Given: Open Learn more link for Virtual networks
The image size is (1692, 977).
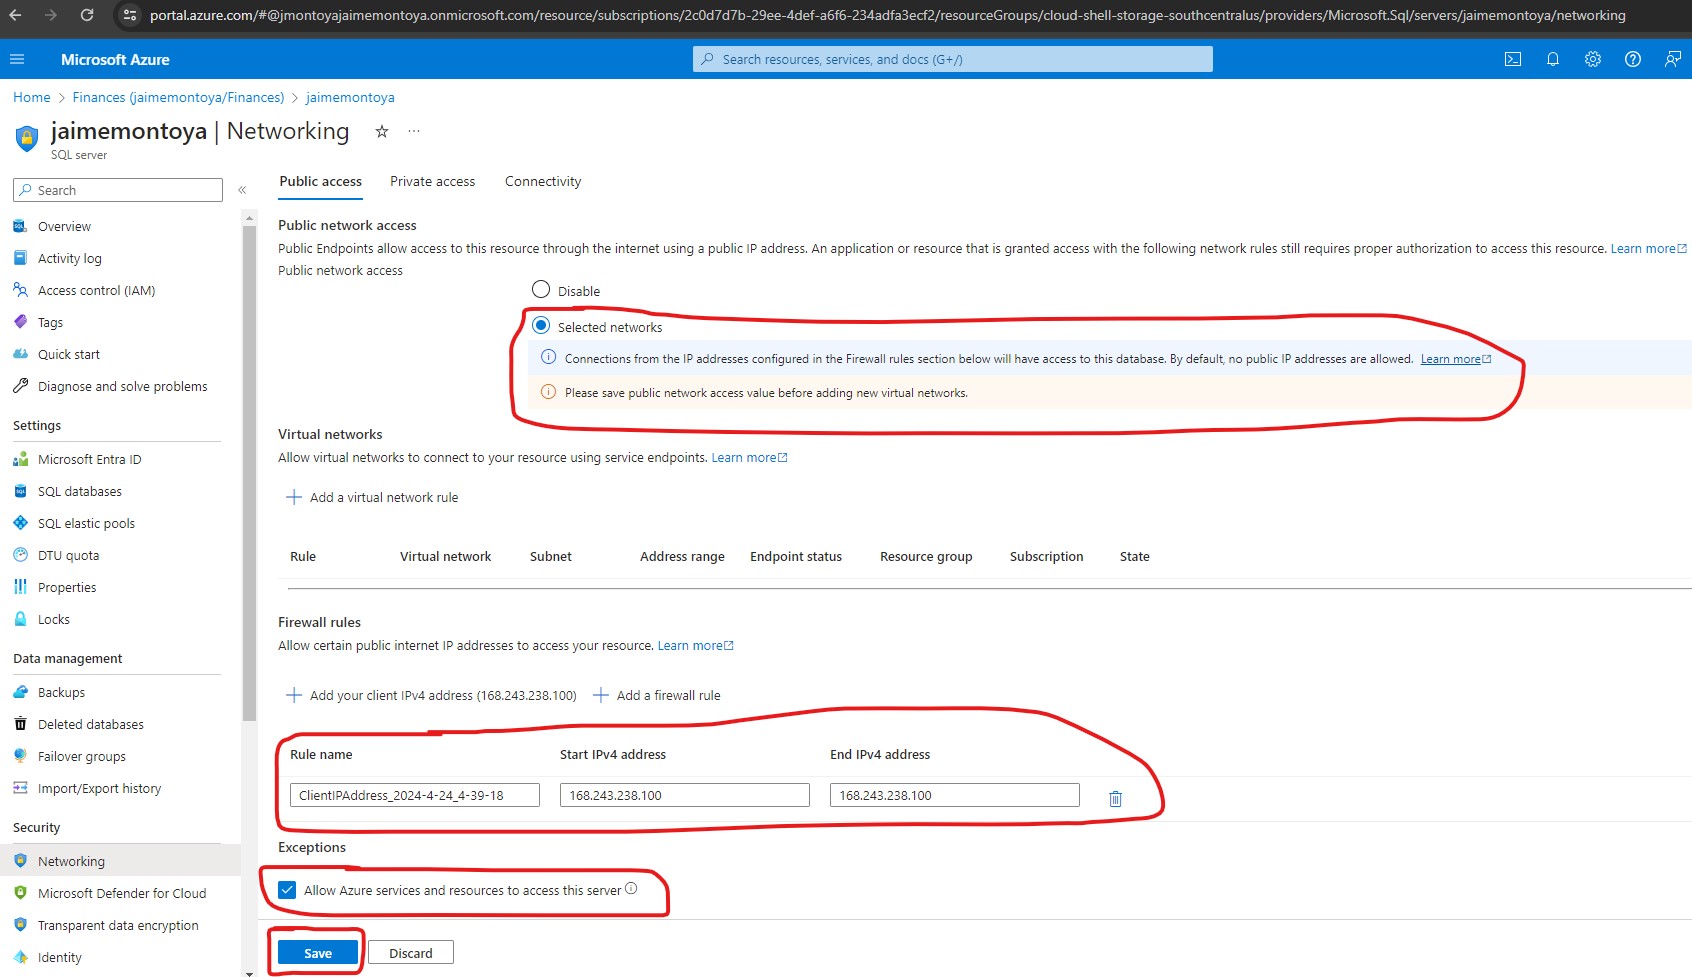Looking at the screenshot, I should click(749, 457).
